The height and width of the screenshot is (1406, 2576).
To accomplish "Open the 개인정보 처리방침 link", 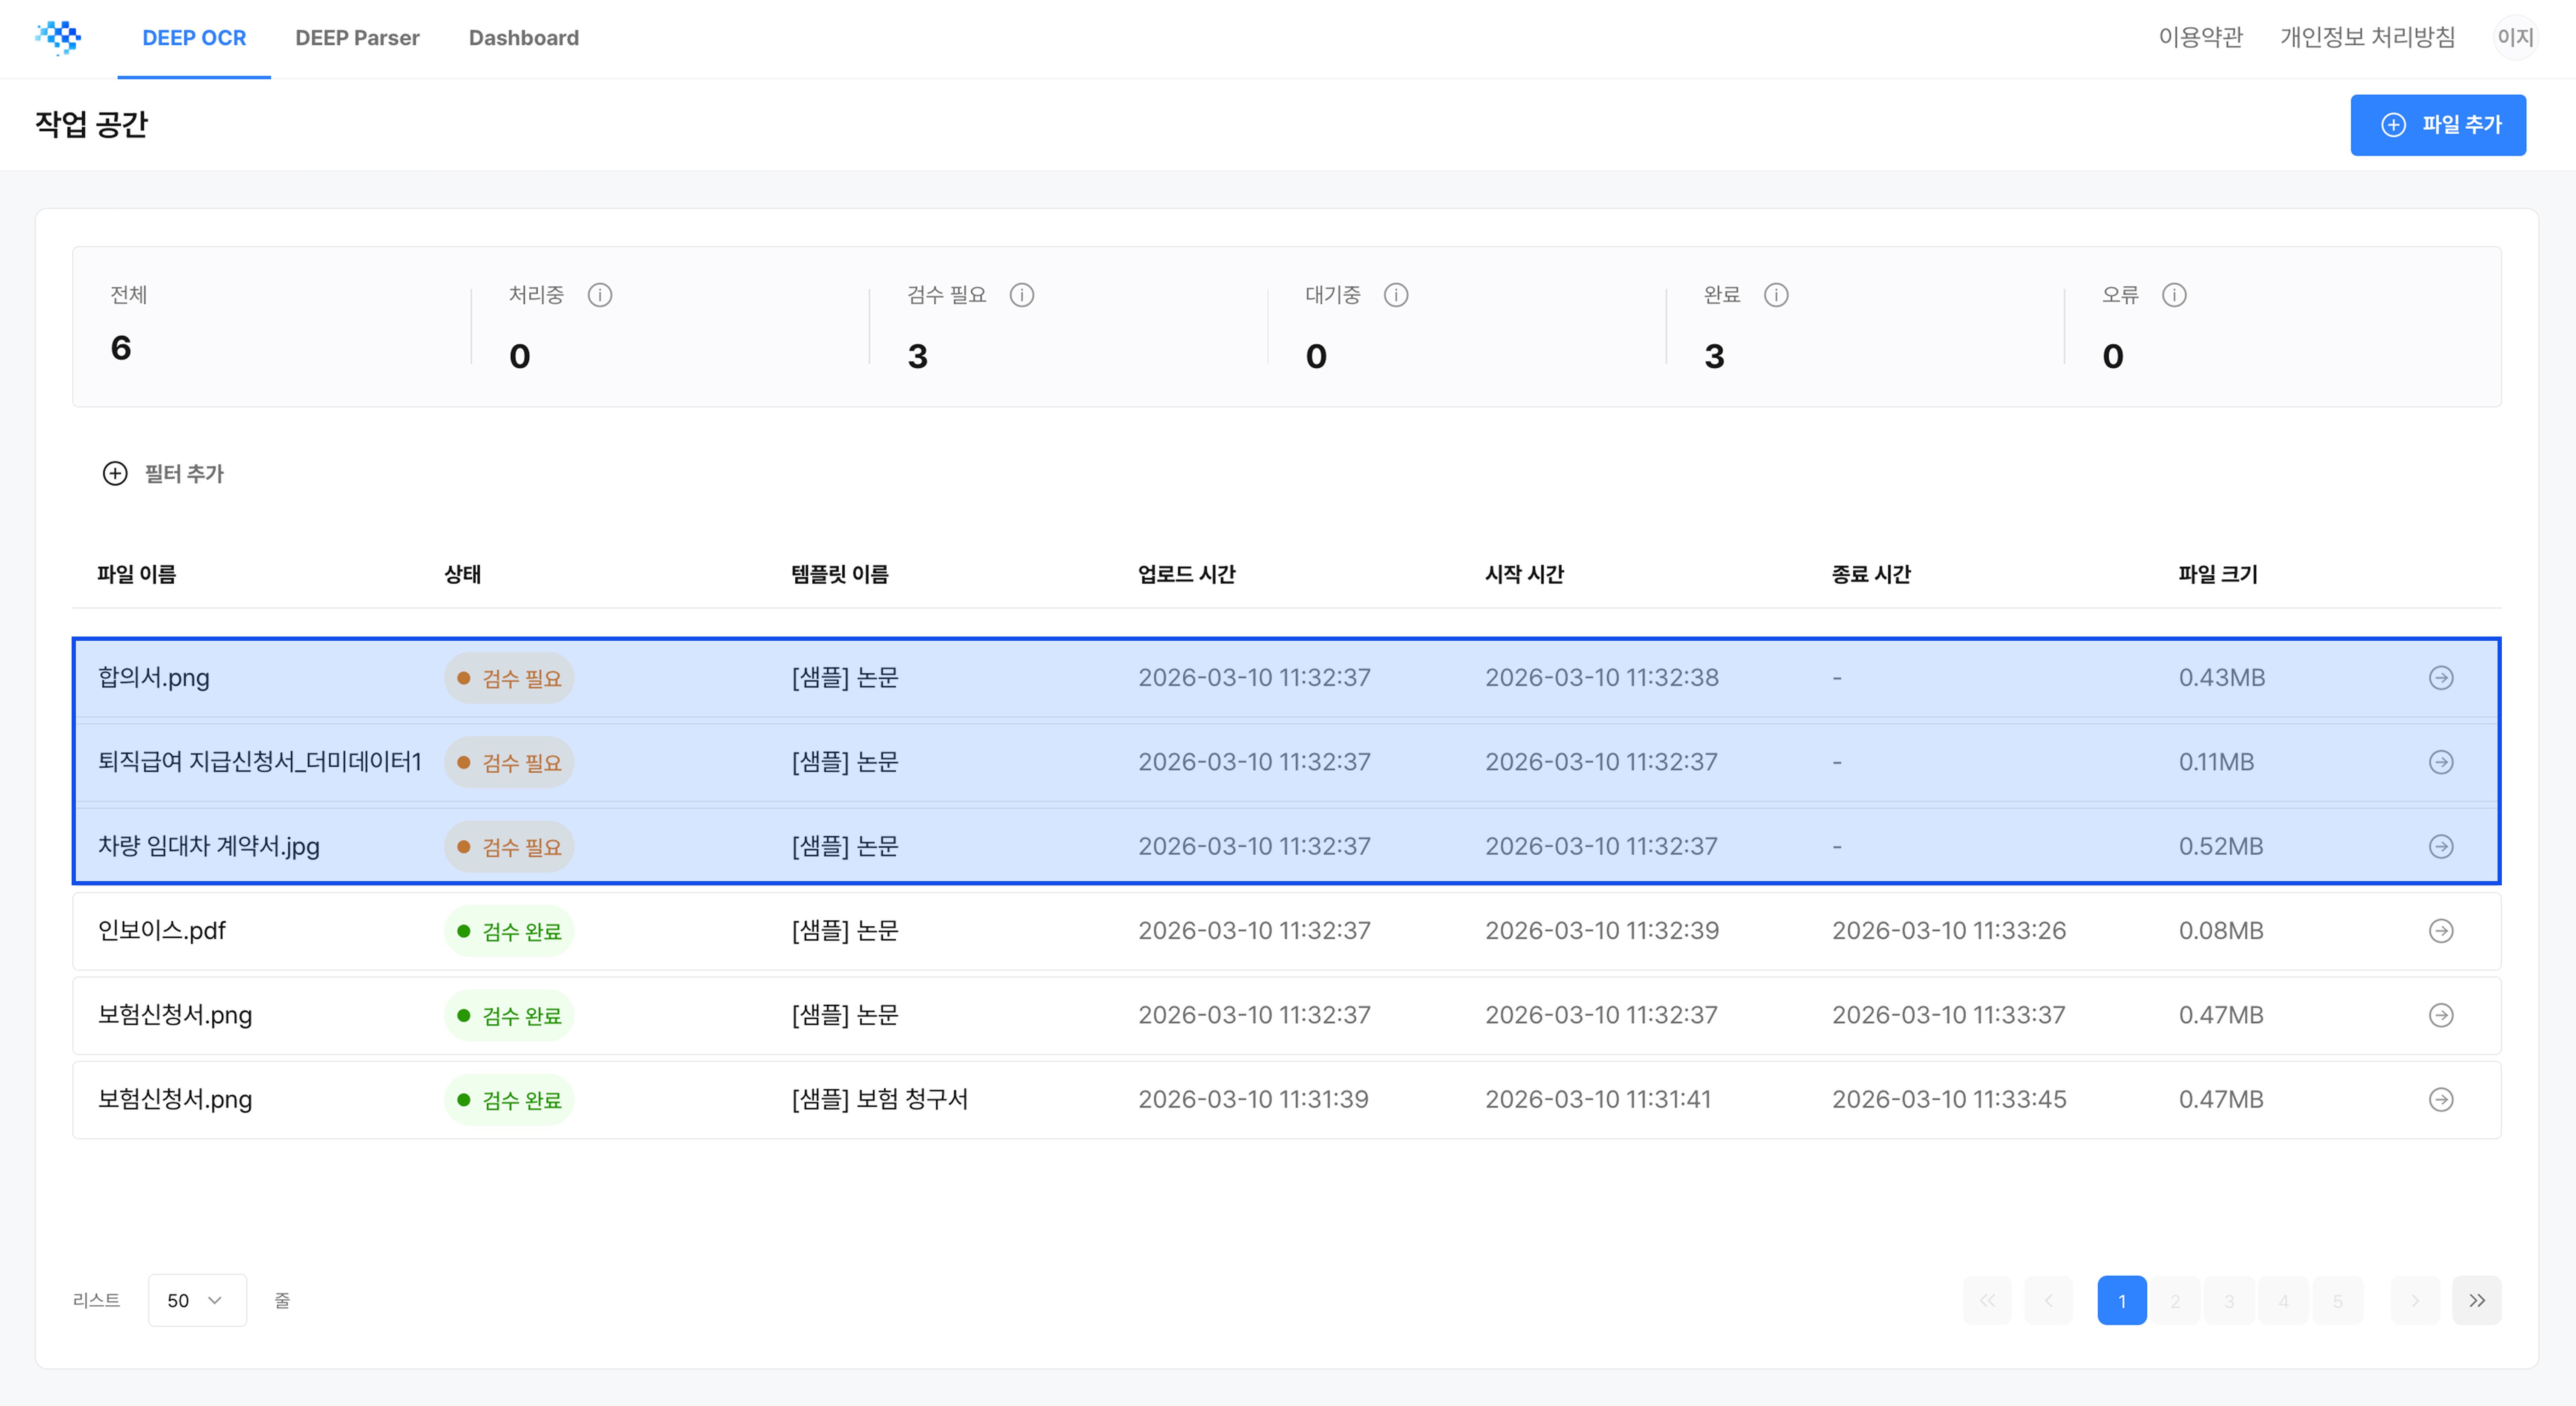I will click(2367, 38).
